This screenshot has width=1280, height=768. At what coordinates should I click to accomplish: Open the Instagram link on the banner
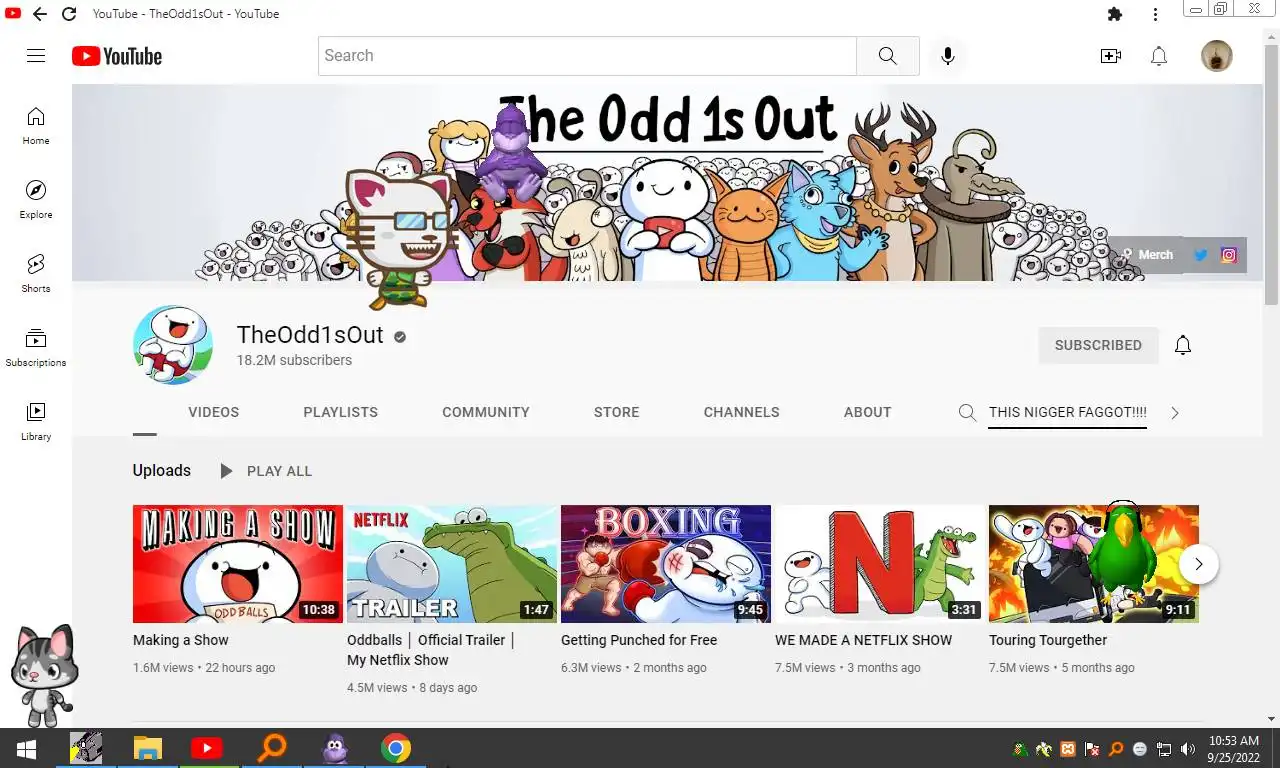coord(1229,255)
